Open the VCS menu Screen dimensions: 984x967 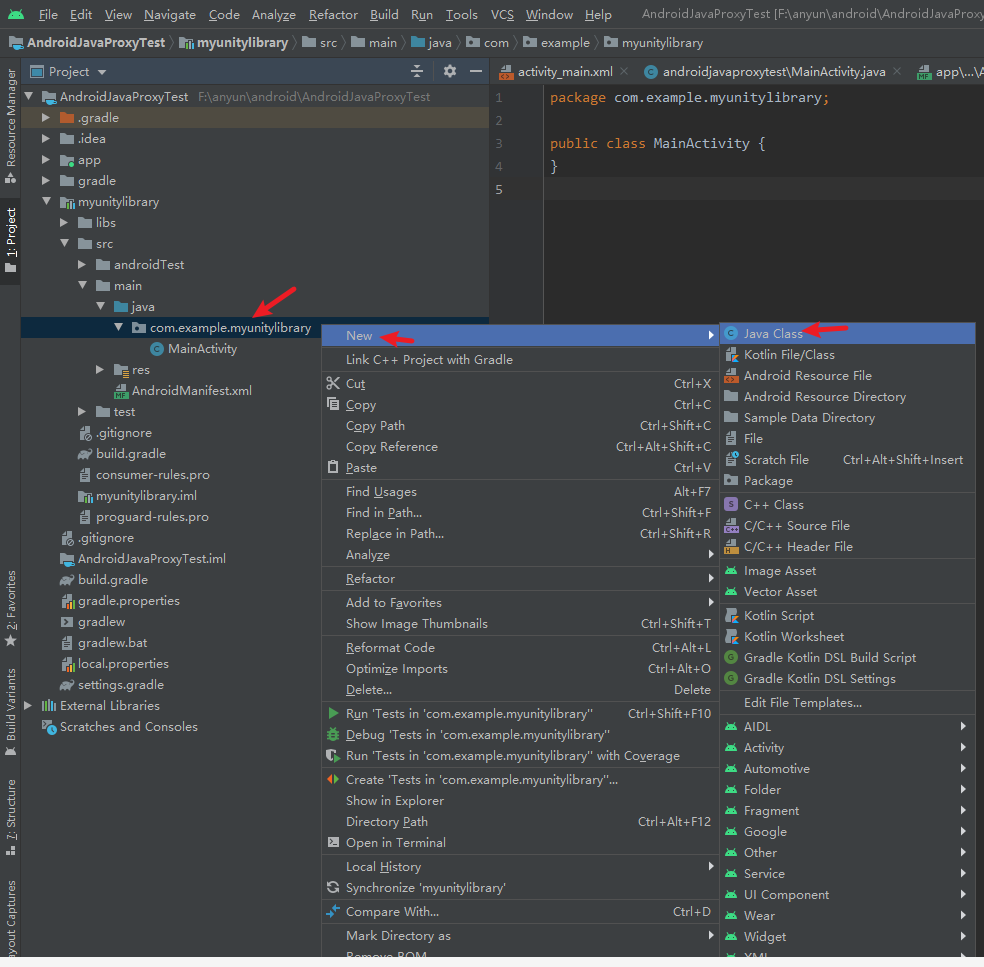tap(502, 14)
